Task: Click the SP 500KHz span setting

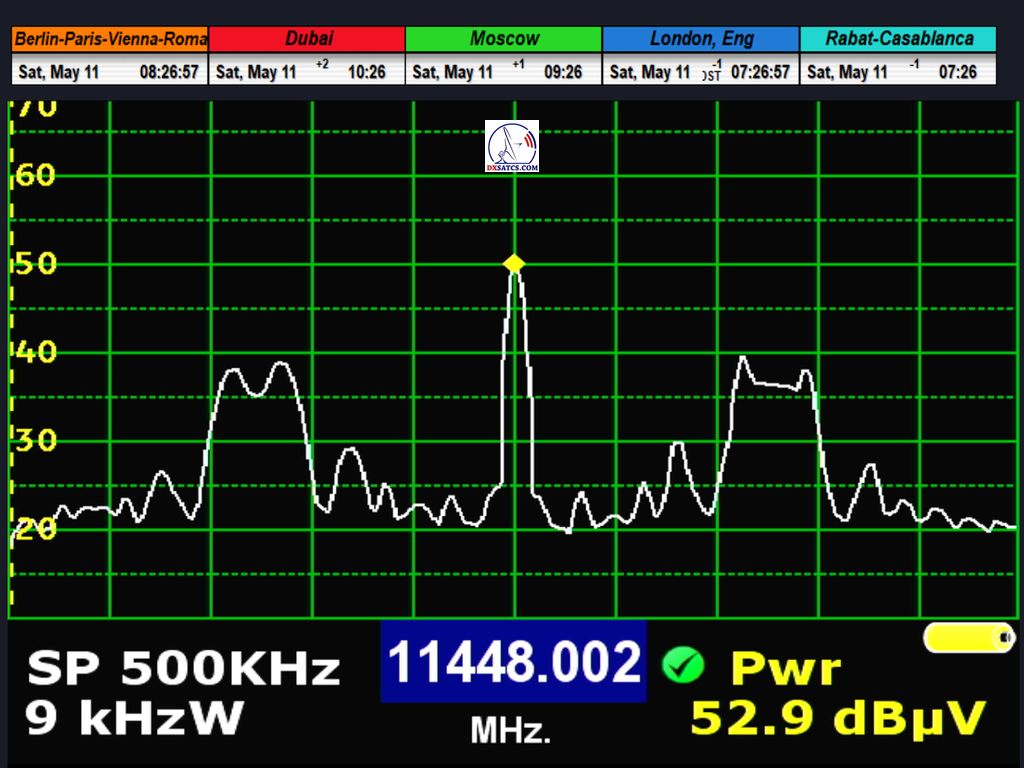Action: pyautogui.click(x=183, y=669)
